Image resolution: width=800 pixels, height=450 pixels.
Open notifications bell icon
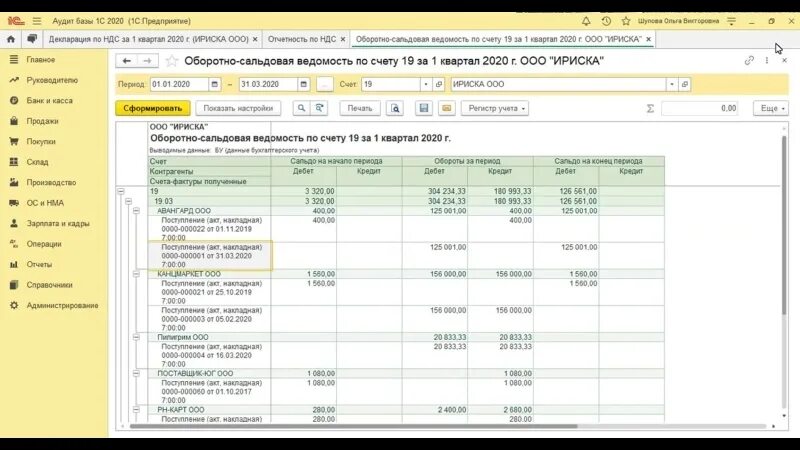586,21
